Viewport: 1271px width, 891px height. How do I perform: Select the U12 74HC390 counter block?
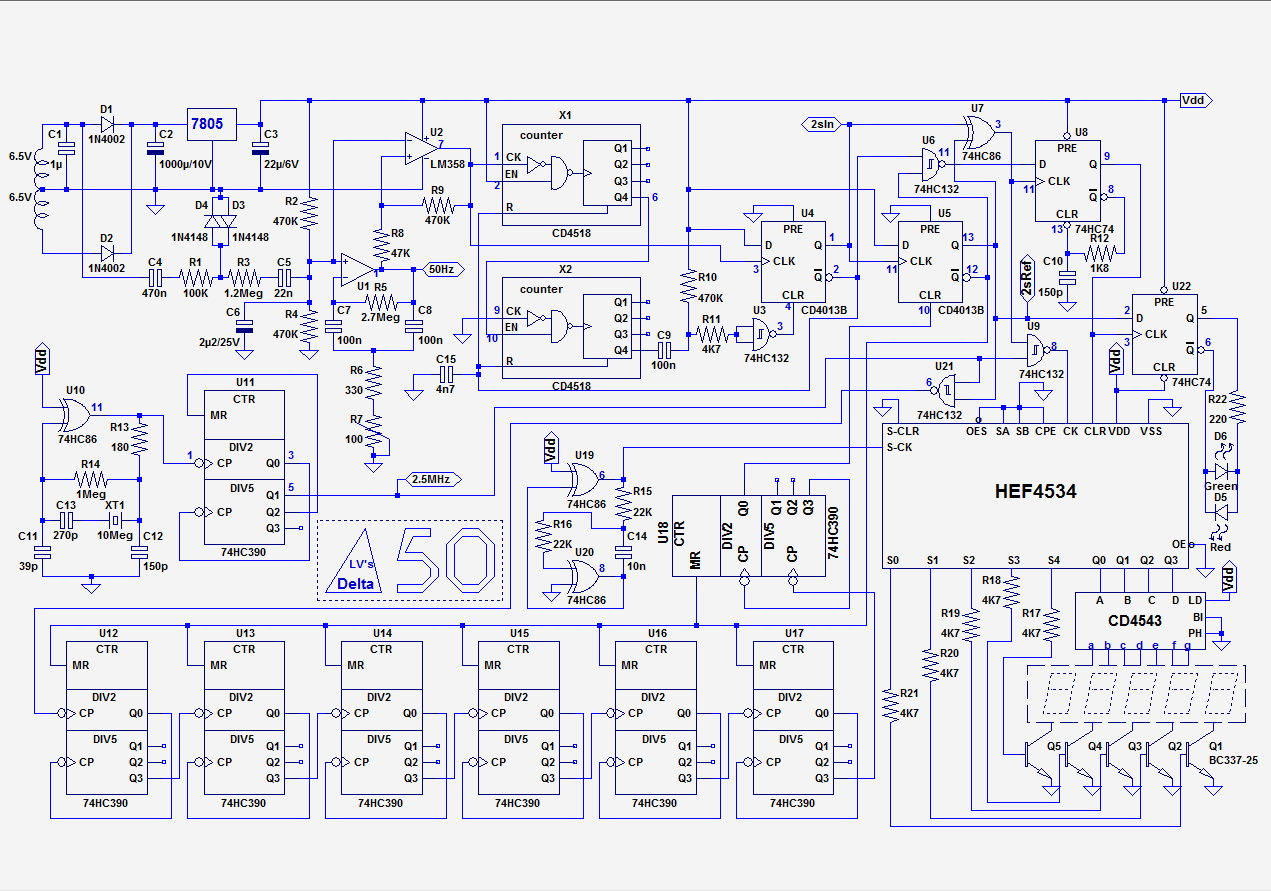tap(106, 718)
